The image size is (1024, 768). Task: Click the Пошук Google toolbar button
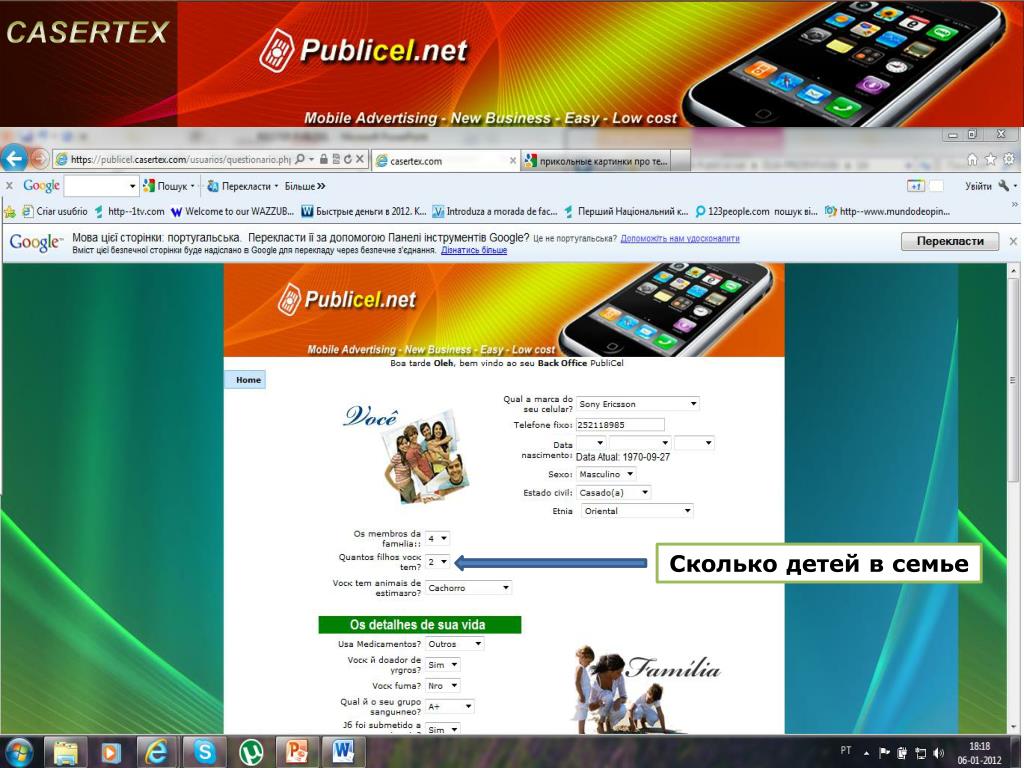(x=168, y=186)
